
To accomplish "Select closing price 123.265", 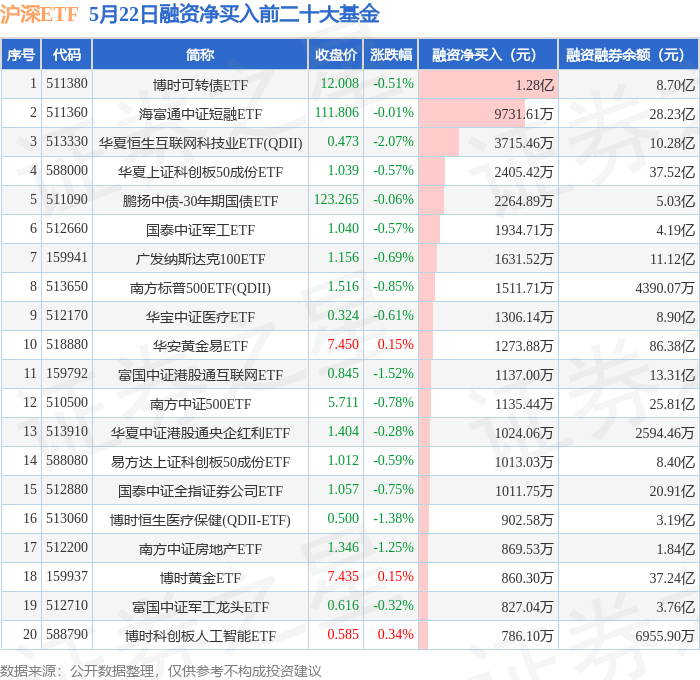I will click(336, 200).
